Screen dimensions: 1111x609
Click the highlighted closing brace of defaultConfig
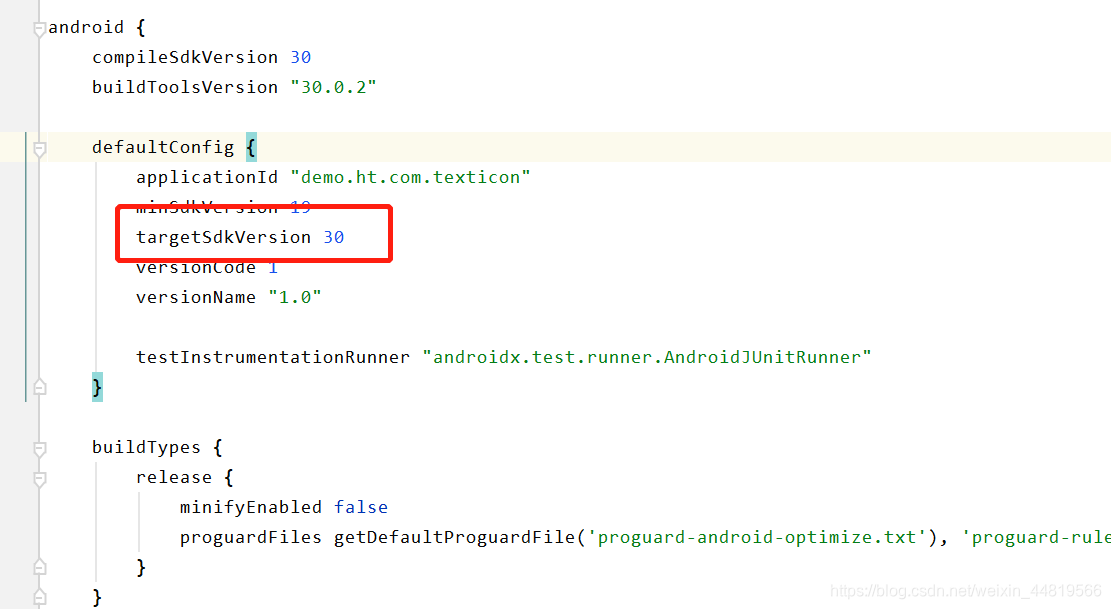97,387
